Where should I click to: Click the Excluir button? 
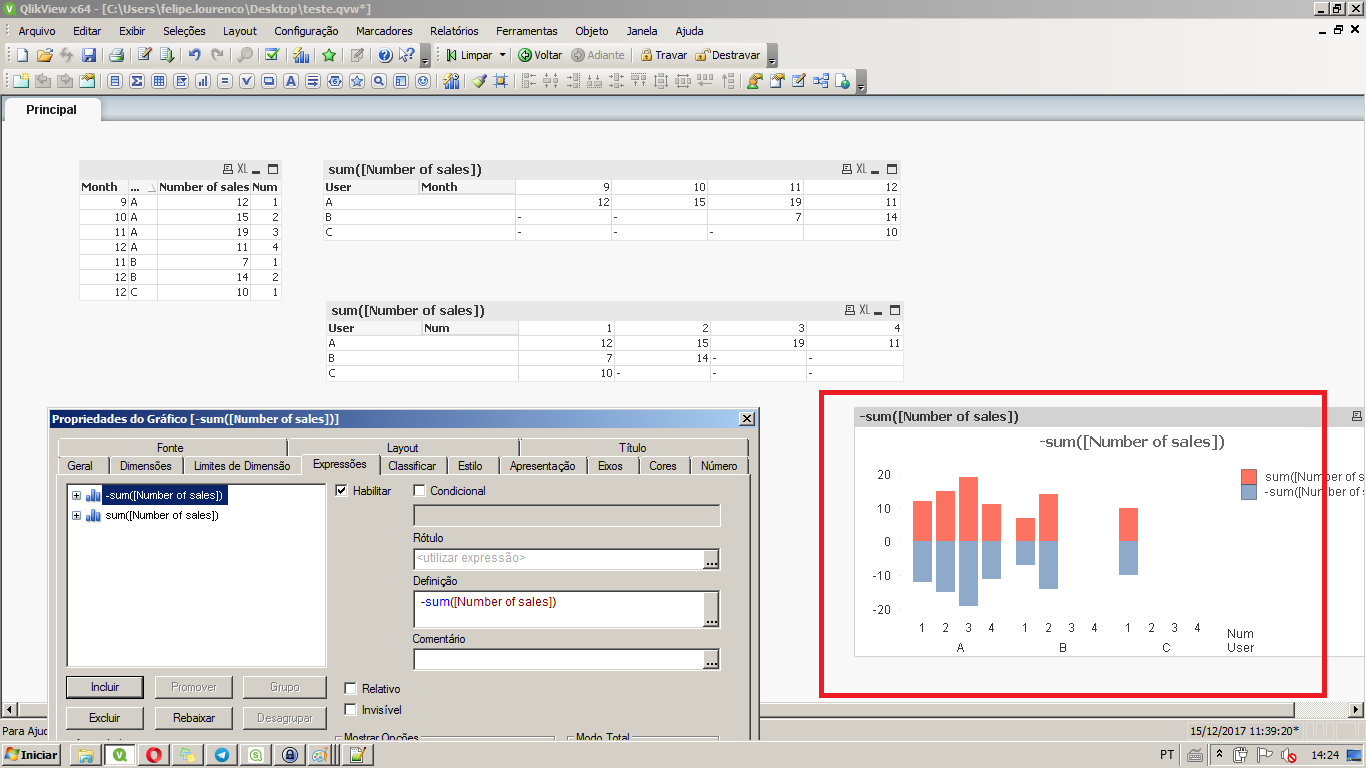click(x=105, y=718)
